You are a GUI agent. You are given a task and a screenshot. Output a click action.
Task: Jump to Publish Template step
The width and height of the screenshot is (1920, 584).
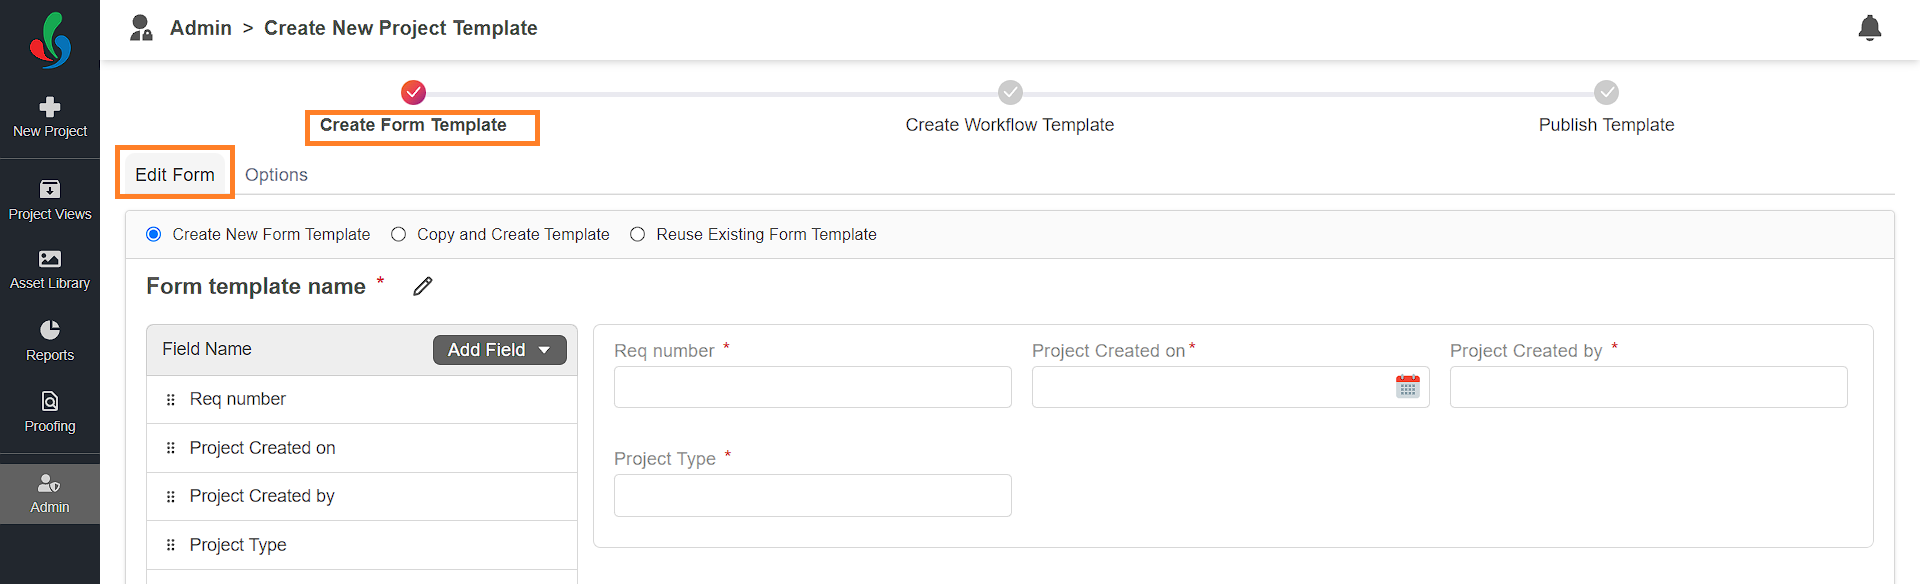(x=1606, y=125)
